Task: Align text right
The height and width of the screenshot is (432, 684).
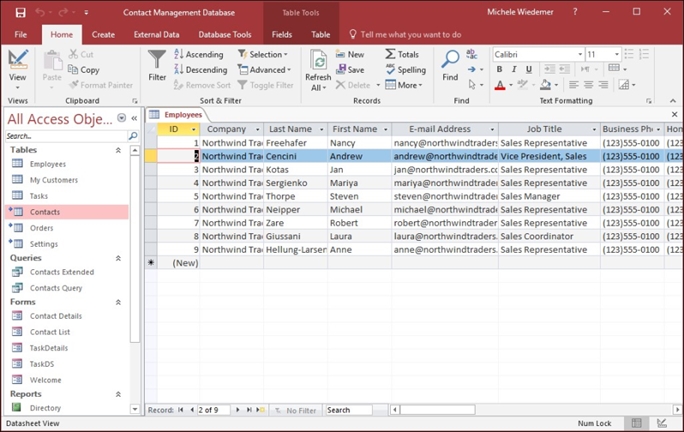Action: point(603,85)
